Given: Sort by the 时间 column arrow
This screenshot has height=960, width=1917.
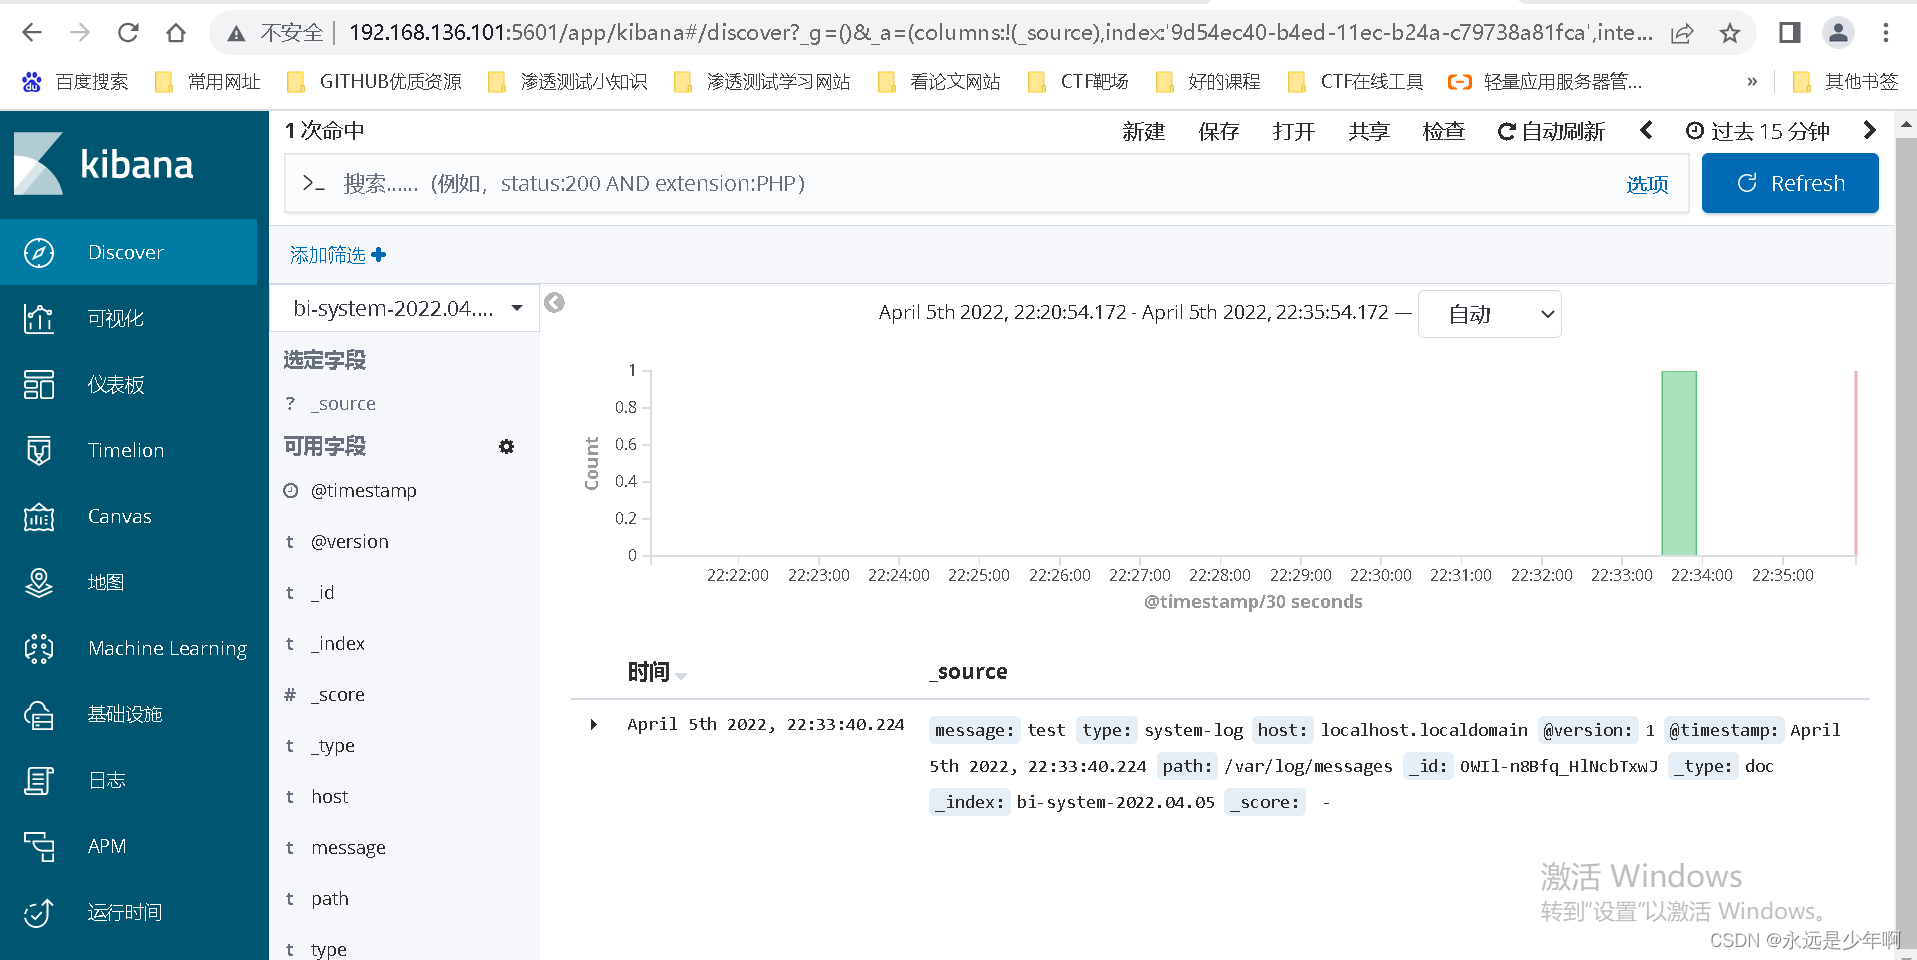Looking at the screenshot, I should pos(681,676).
